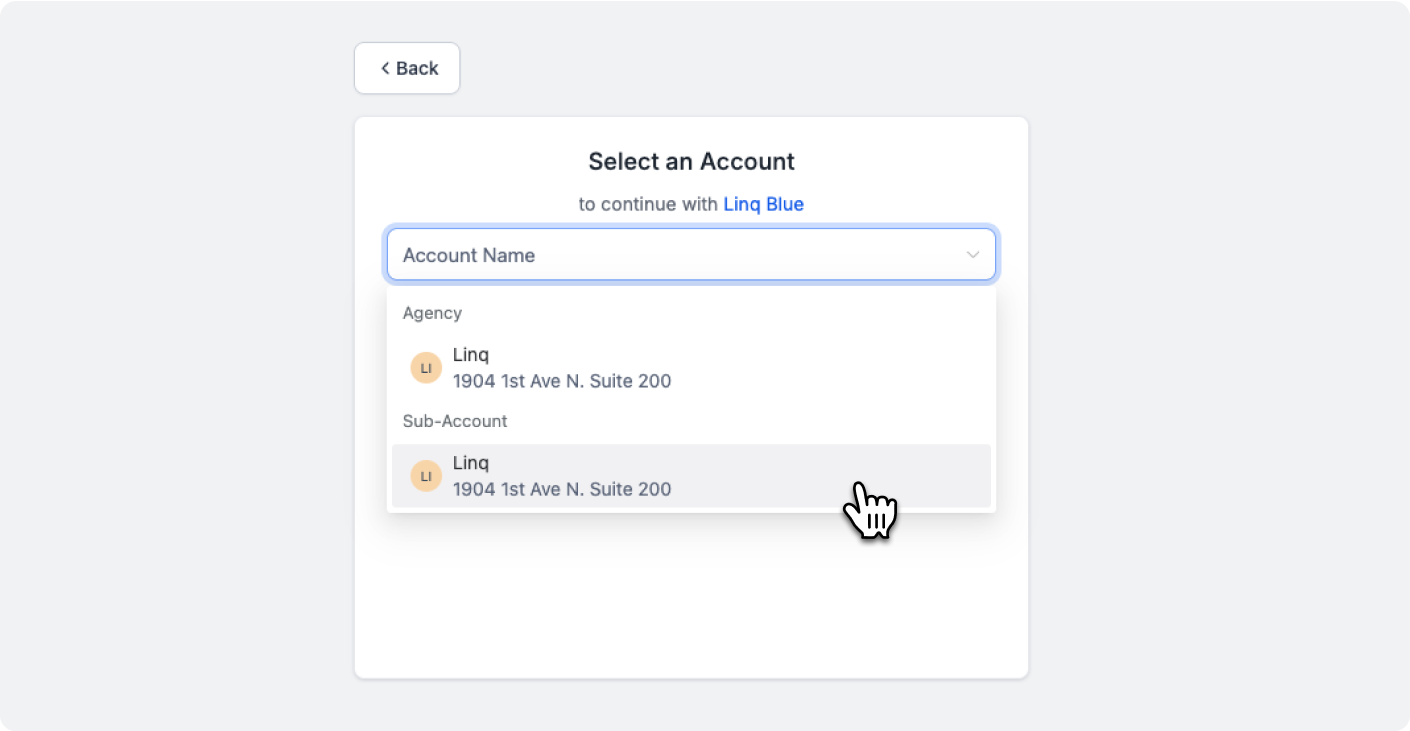The image size is (1410, 731).
Task: Click the gray background outside the card
Action: coord(1200,400)
